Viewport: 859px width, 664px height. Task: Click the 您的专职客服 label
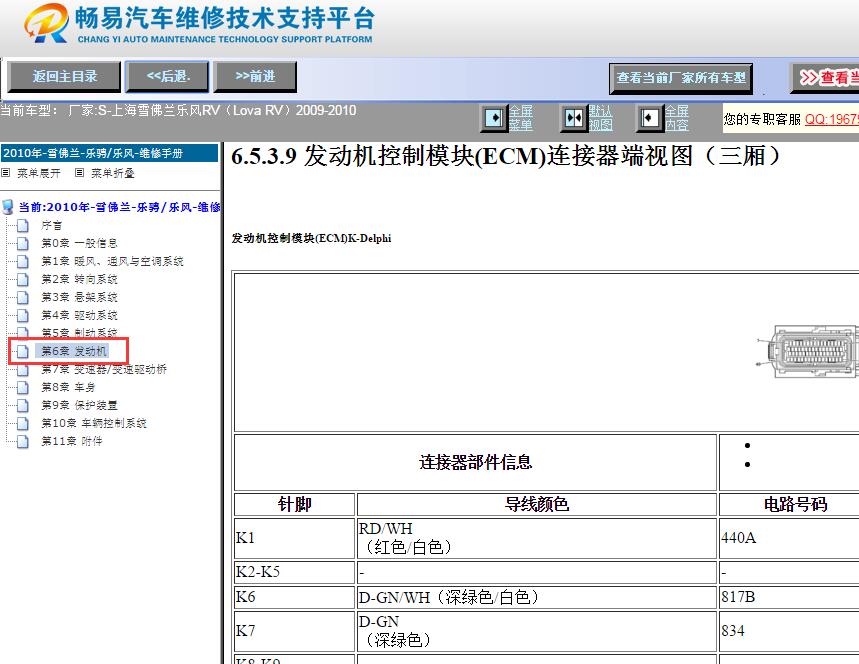pyautogui.click(x=762, y=119)
